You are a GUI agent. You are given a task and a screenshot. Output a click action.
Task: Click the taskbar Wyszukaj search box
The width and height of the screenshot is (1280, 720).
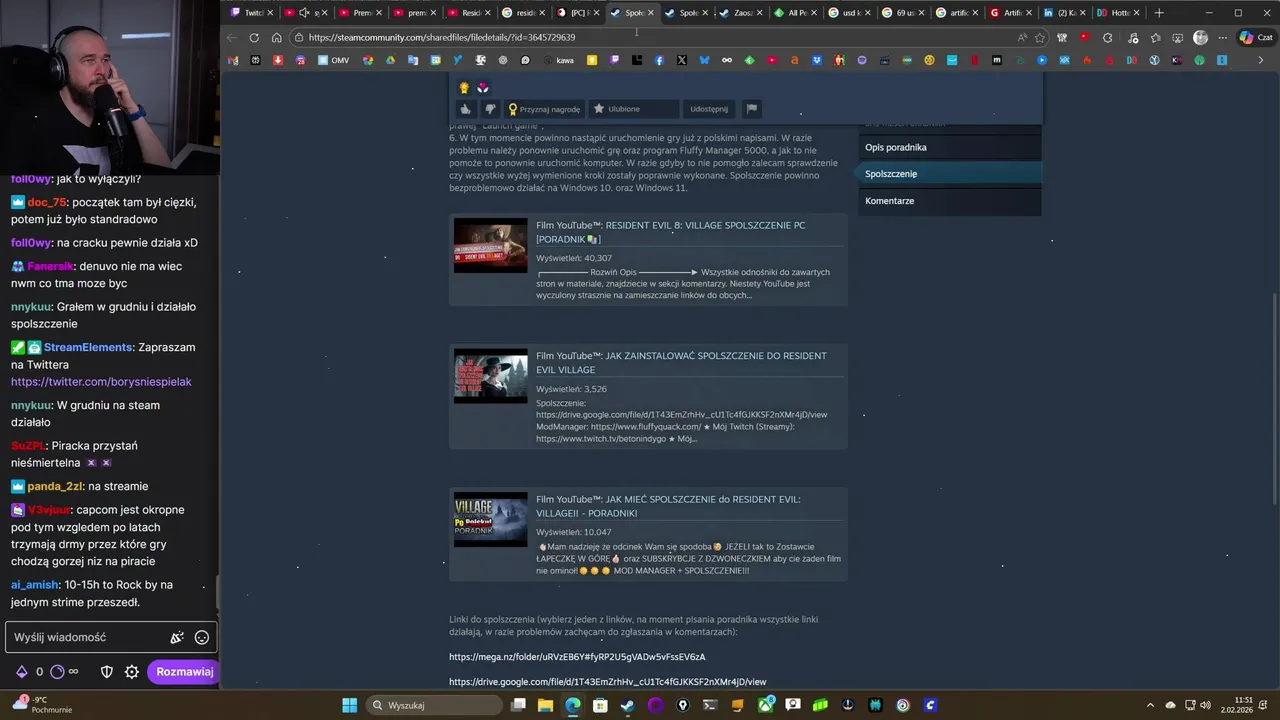pyautogui.click(x=434, y=705)
